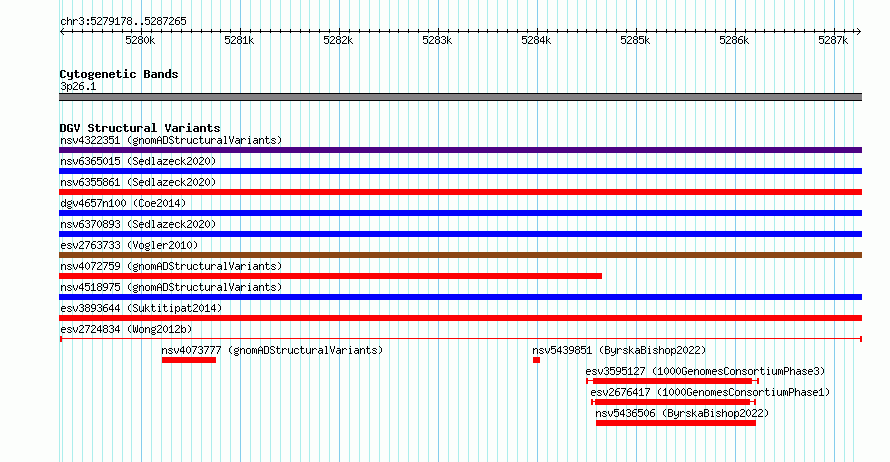The height and width of the screenshot is (462, 890).
Task: Click the Cytogenetic Bands track title
Action: click(119, 74)
